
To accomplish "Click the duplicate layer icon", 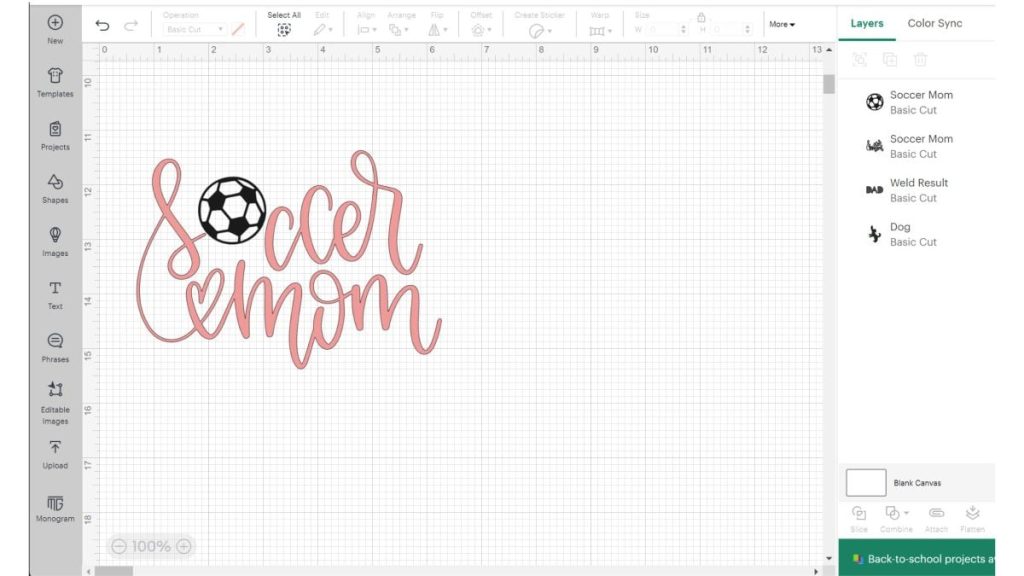I will click(889, 60).
